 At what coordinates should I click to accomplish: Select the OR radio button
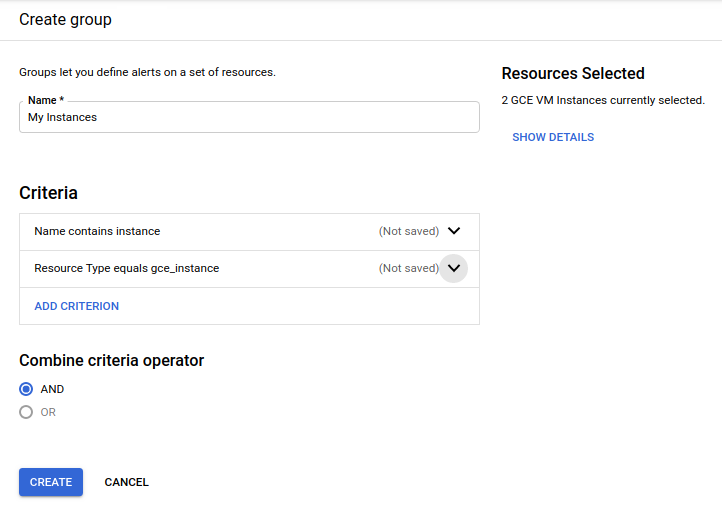(x=26, y=412)
